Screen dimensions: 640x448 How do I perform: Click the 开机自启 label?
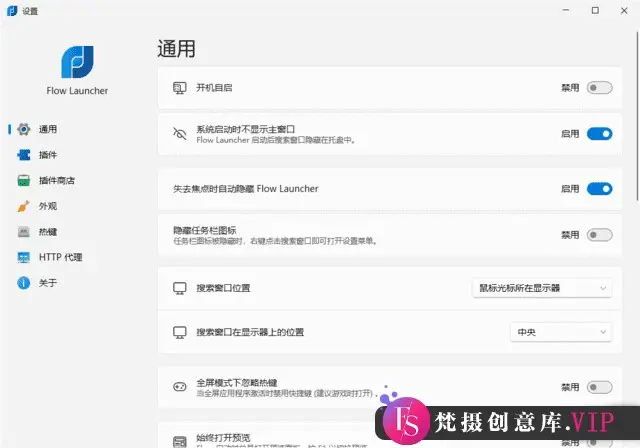click(x=214, y=88)
